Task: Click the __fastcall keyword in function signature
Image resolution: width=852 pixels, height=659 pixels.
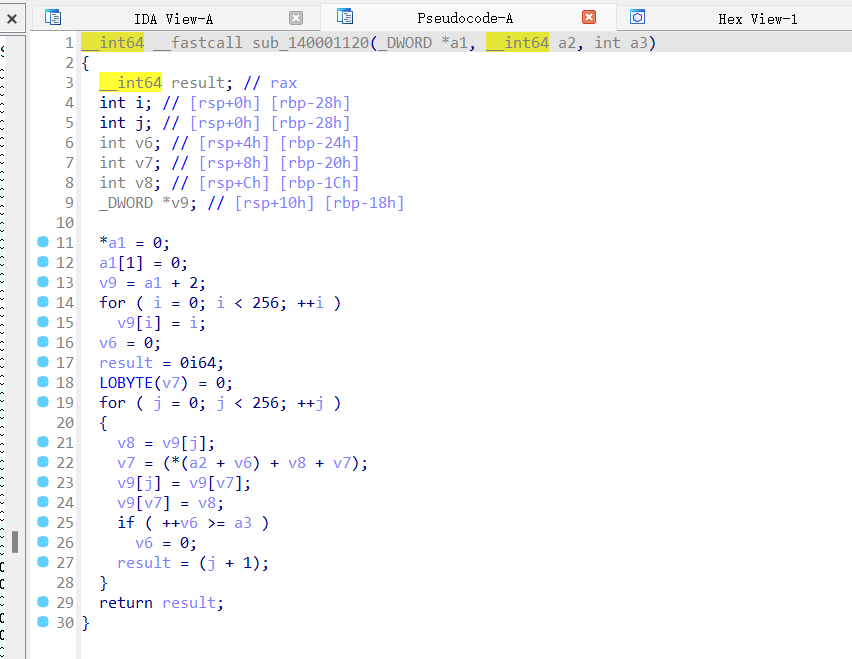Action: tap(198, 43)
